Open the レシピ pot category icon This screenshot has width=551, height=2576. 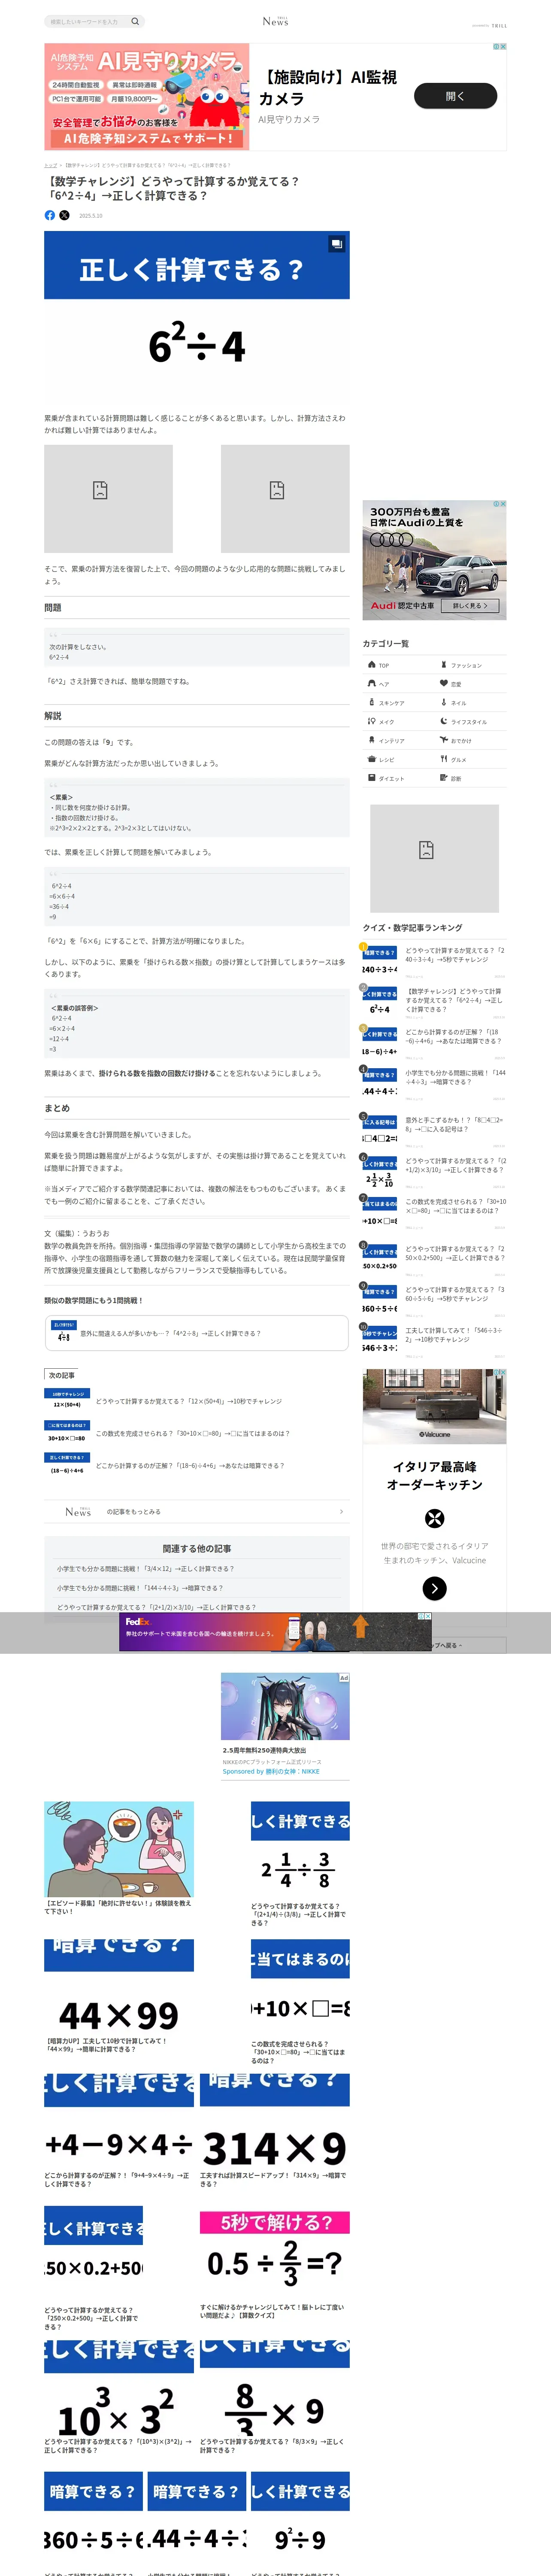(x=372, y=759)
